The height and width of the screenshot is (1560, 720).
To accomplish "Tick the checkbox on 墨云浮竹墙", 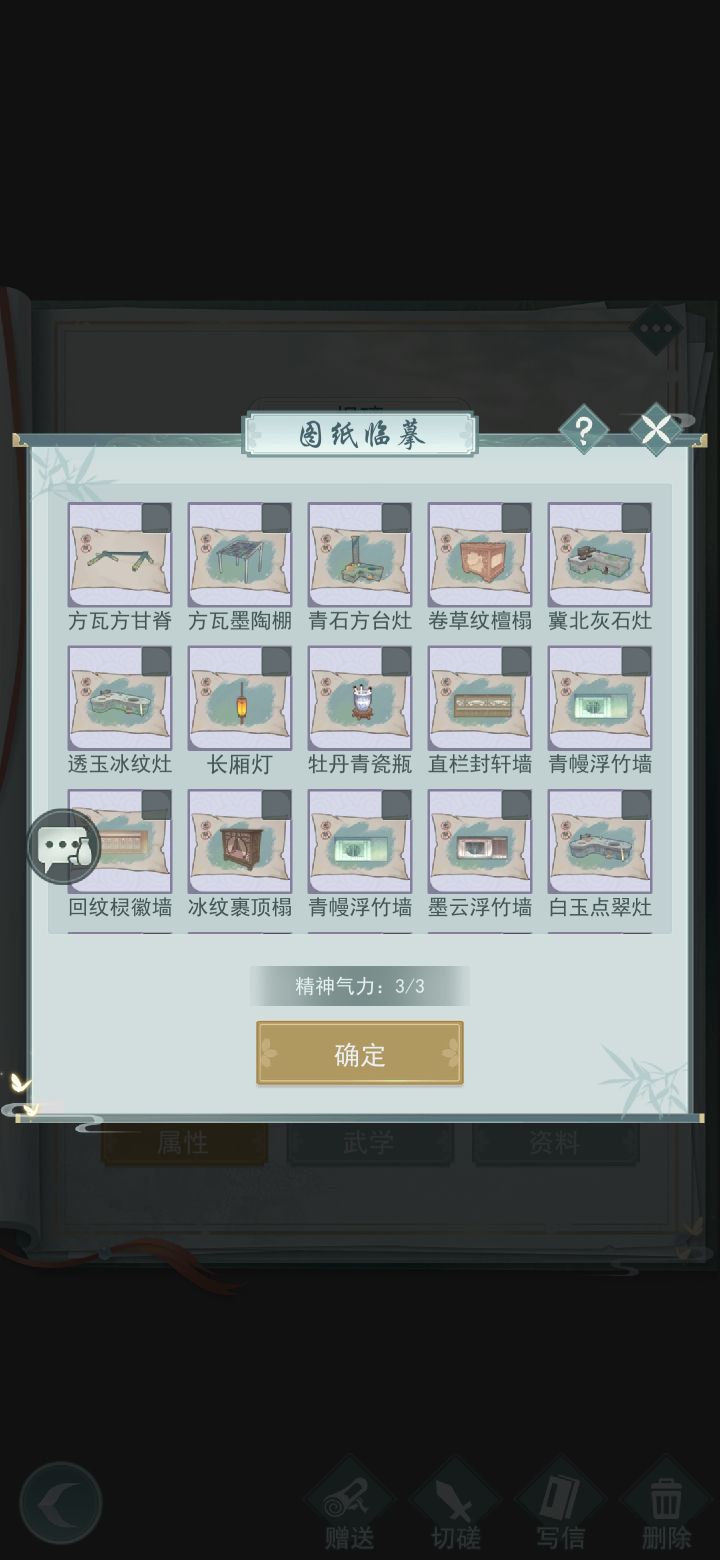I will 516,805.
